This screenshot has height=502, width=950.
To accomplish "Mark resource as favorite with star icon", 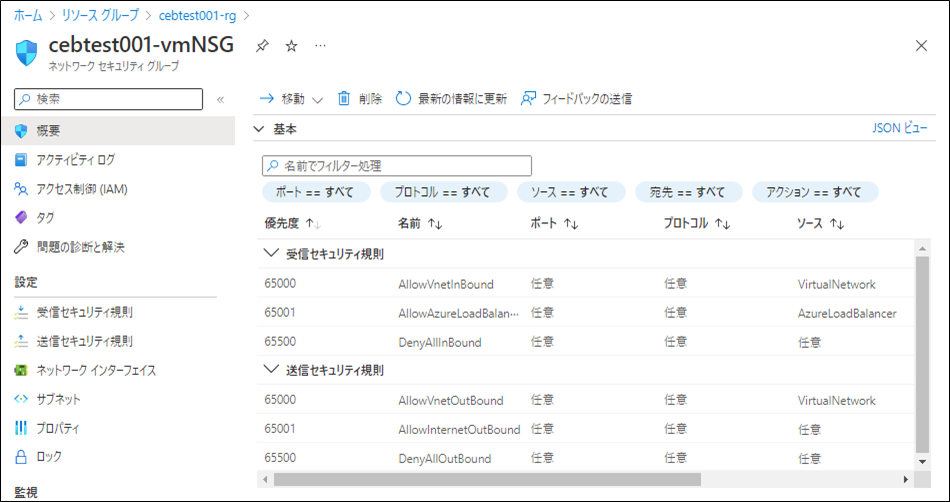I will tap(291, 46).
